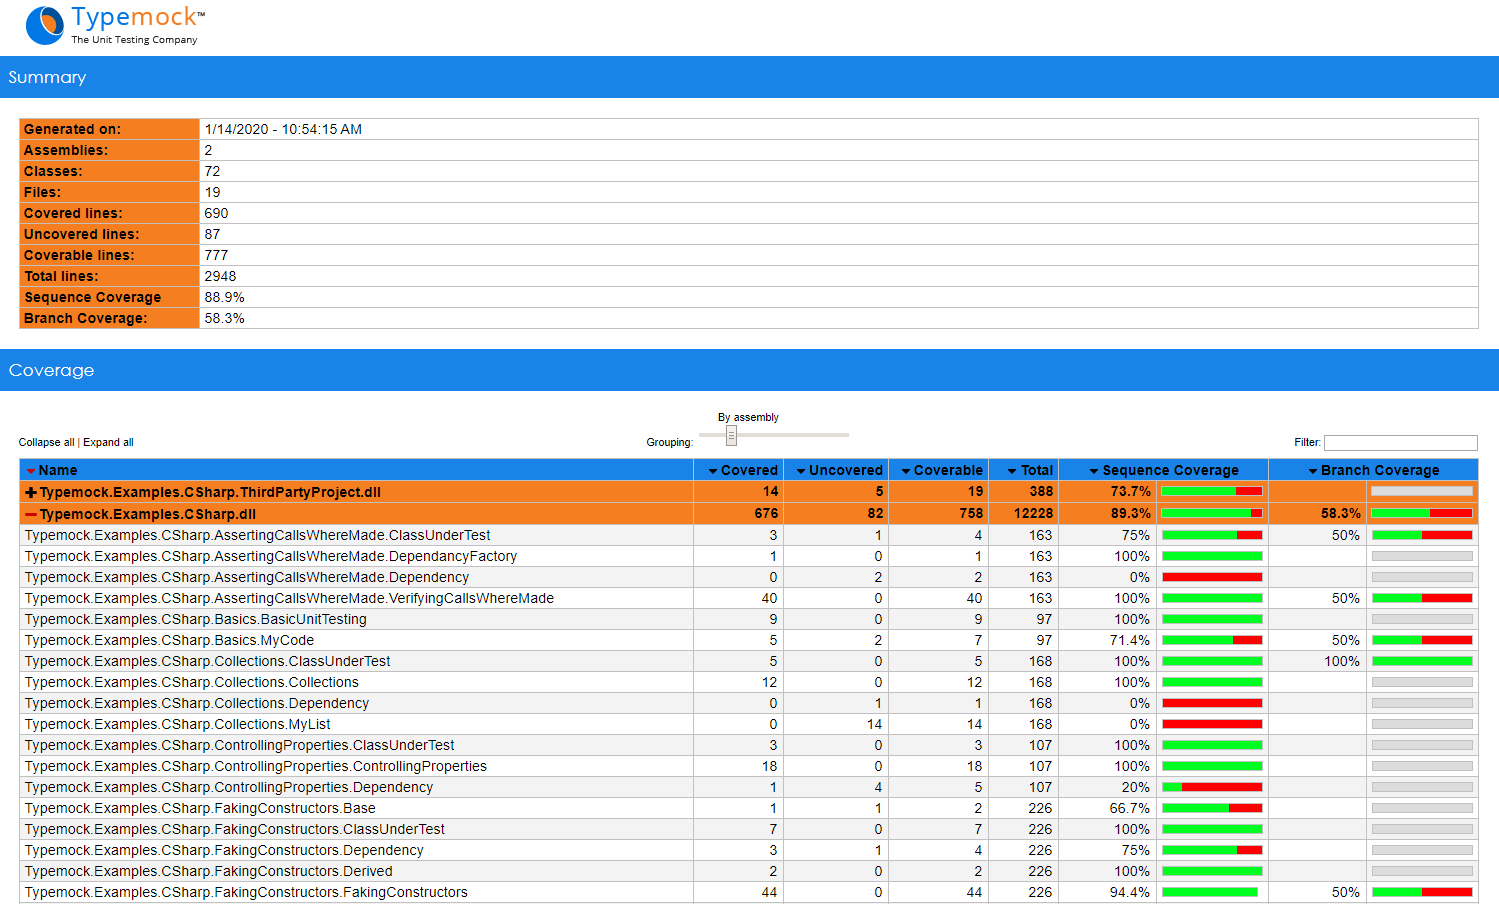Screen dimensions: 1499x904
Task: Click the Typemock logo
Action: pyautogui.click(x=115, y=25)
